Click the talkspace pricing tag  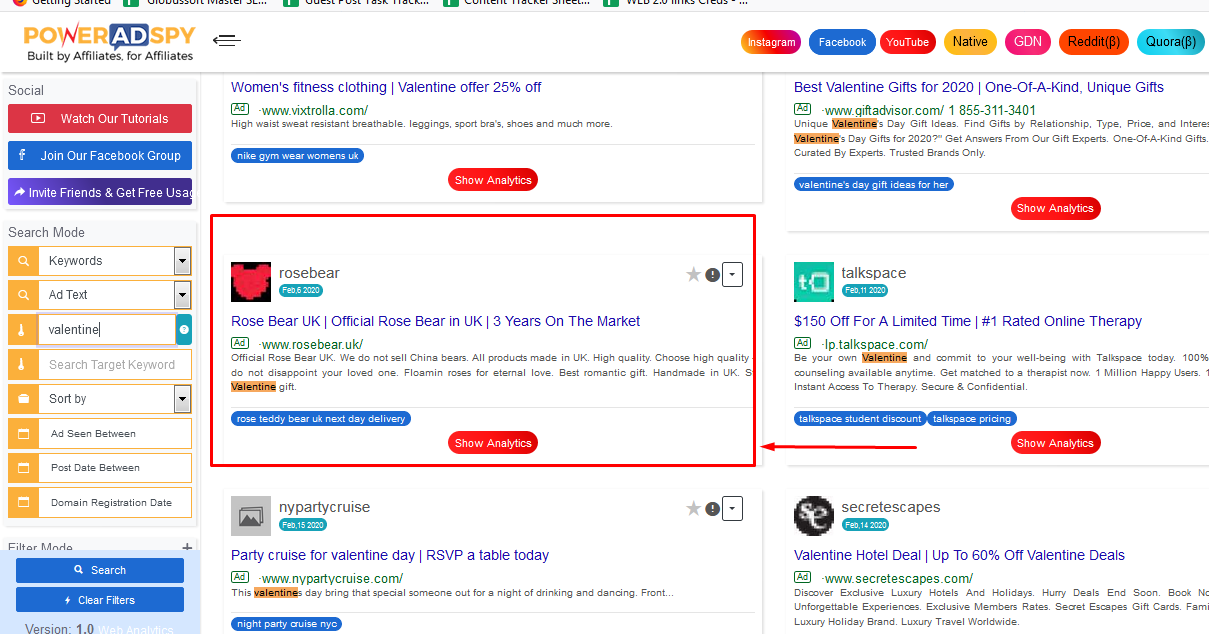pos(972,419)
